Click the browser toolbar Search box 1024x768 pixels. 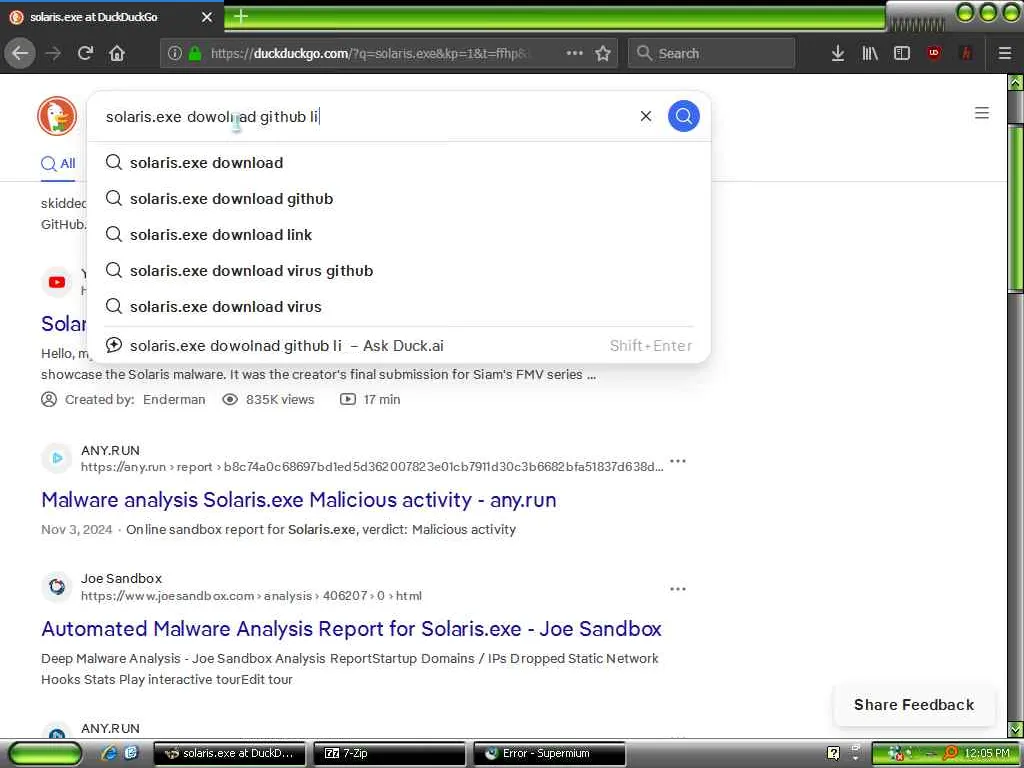[711, 54]
